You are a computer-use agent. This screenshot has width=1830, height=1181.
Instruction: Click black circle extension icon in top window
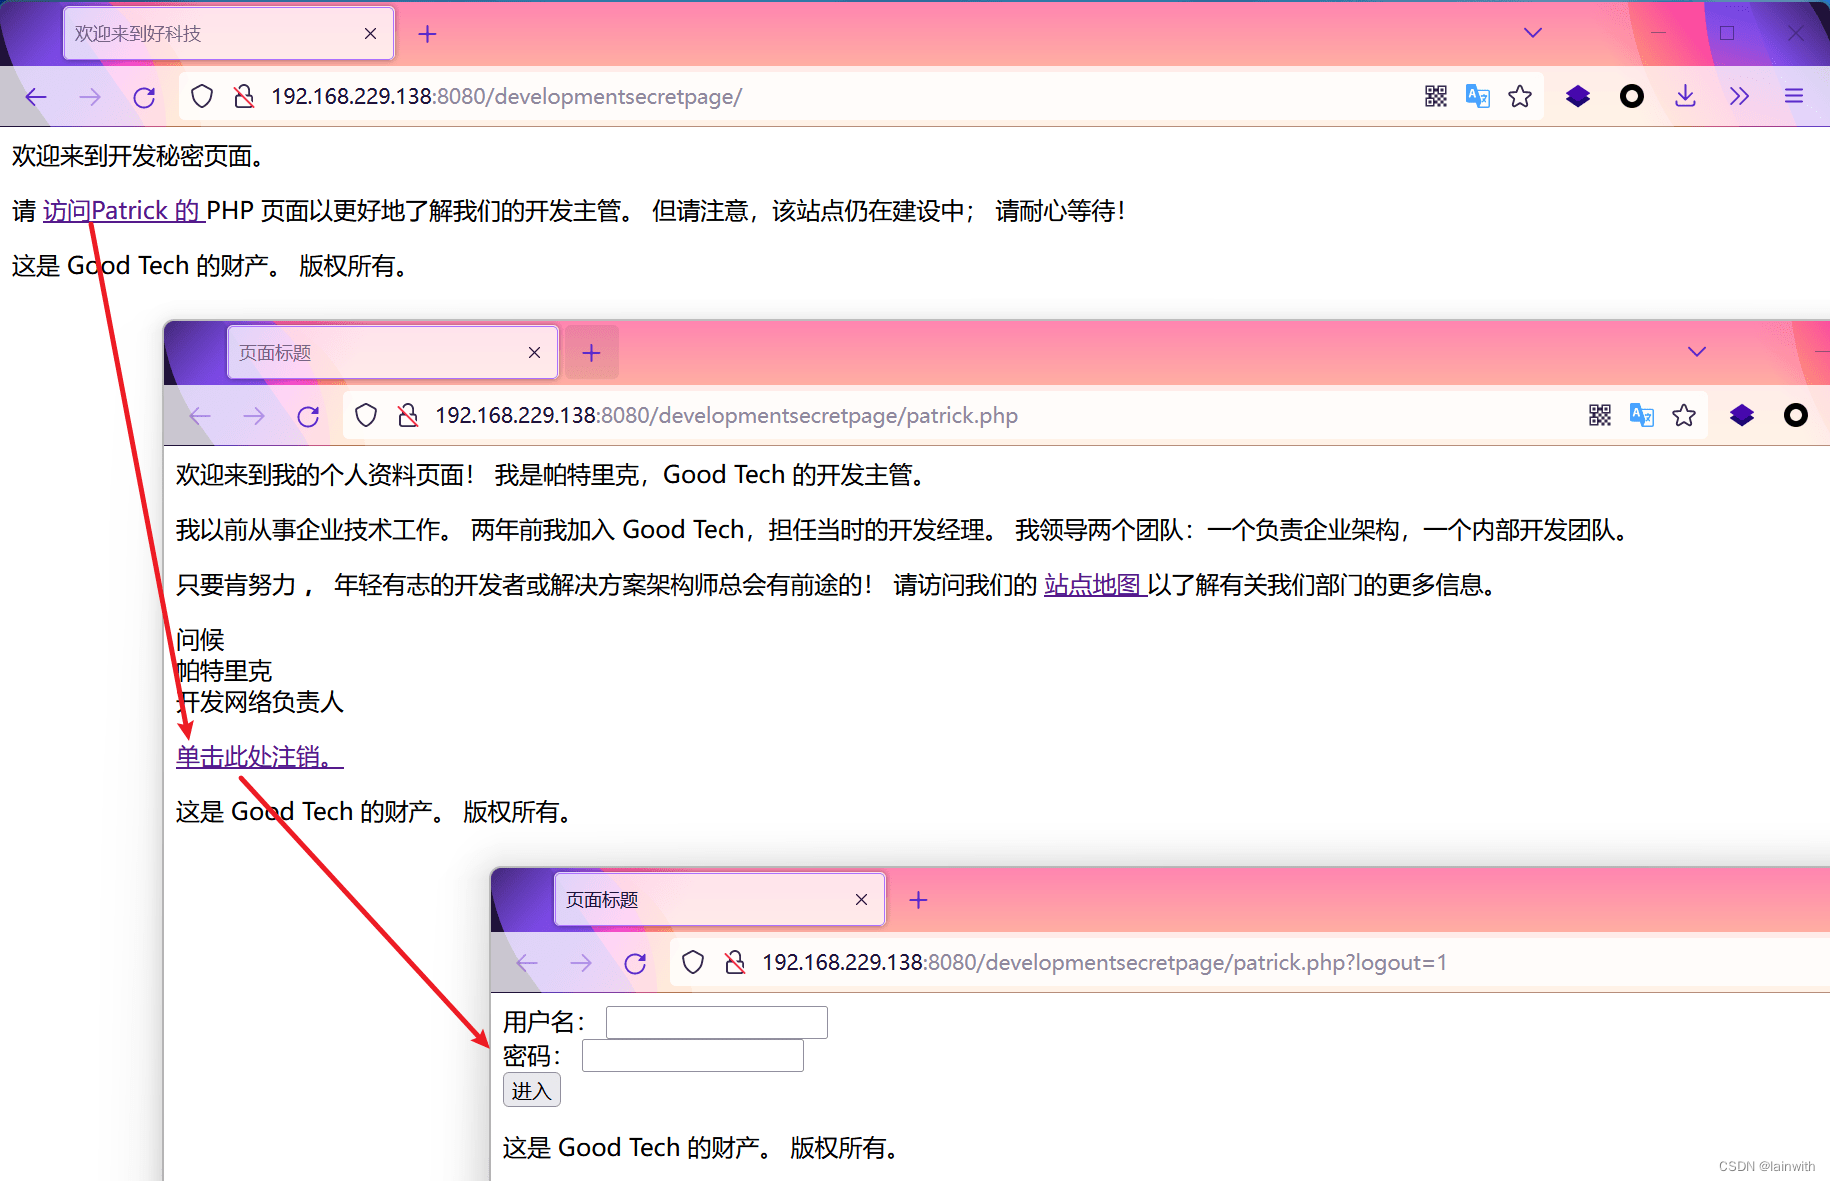tap(1632, 96)
